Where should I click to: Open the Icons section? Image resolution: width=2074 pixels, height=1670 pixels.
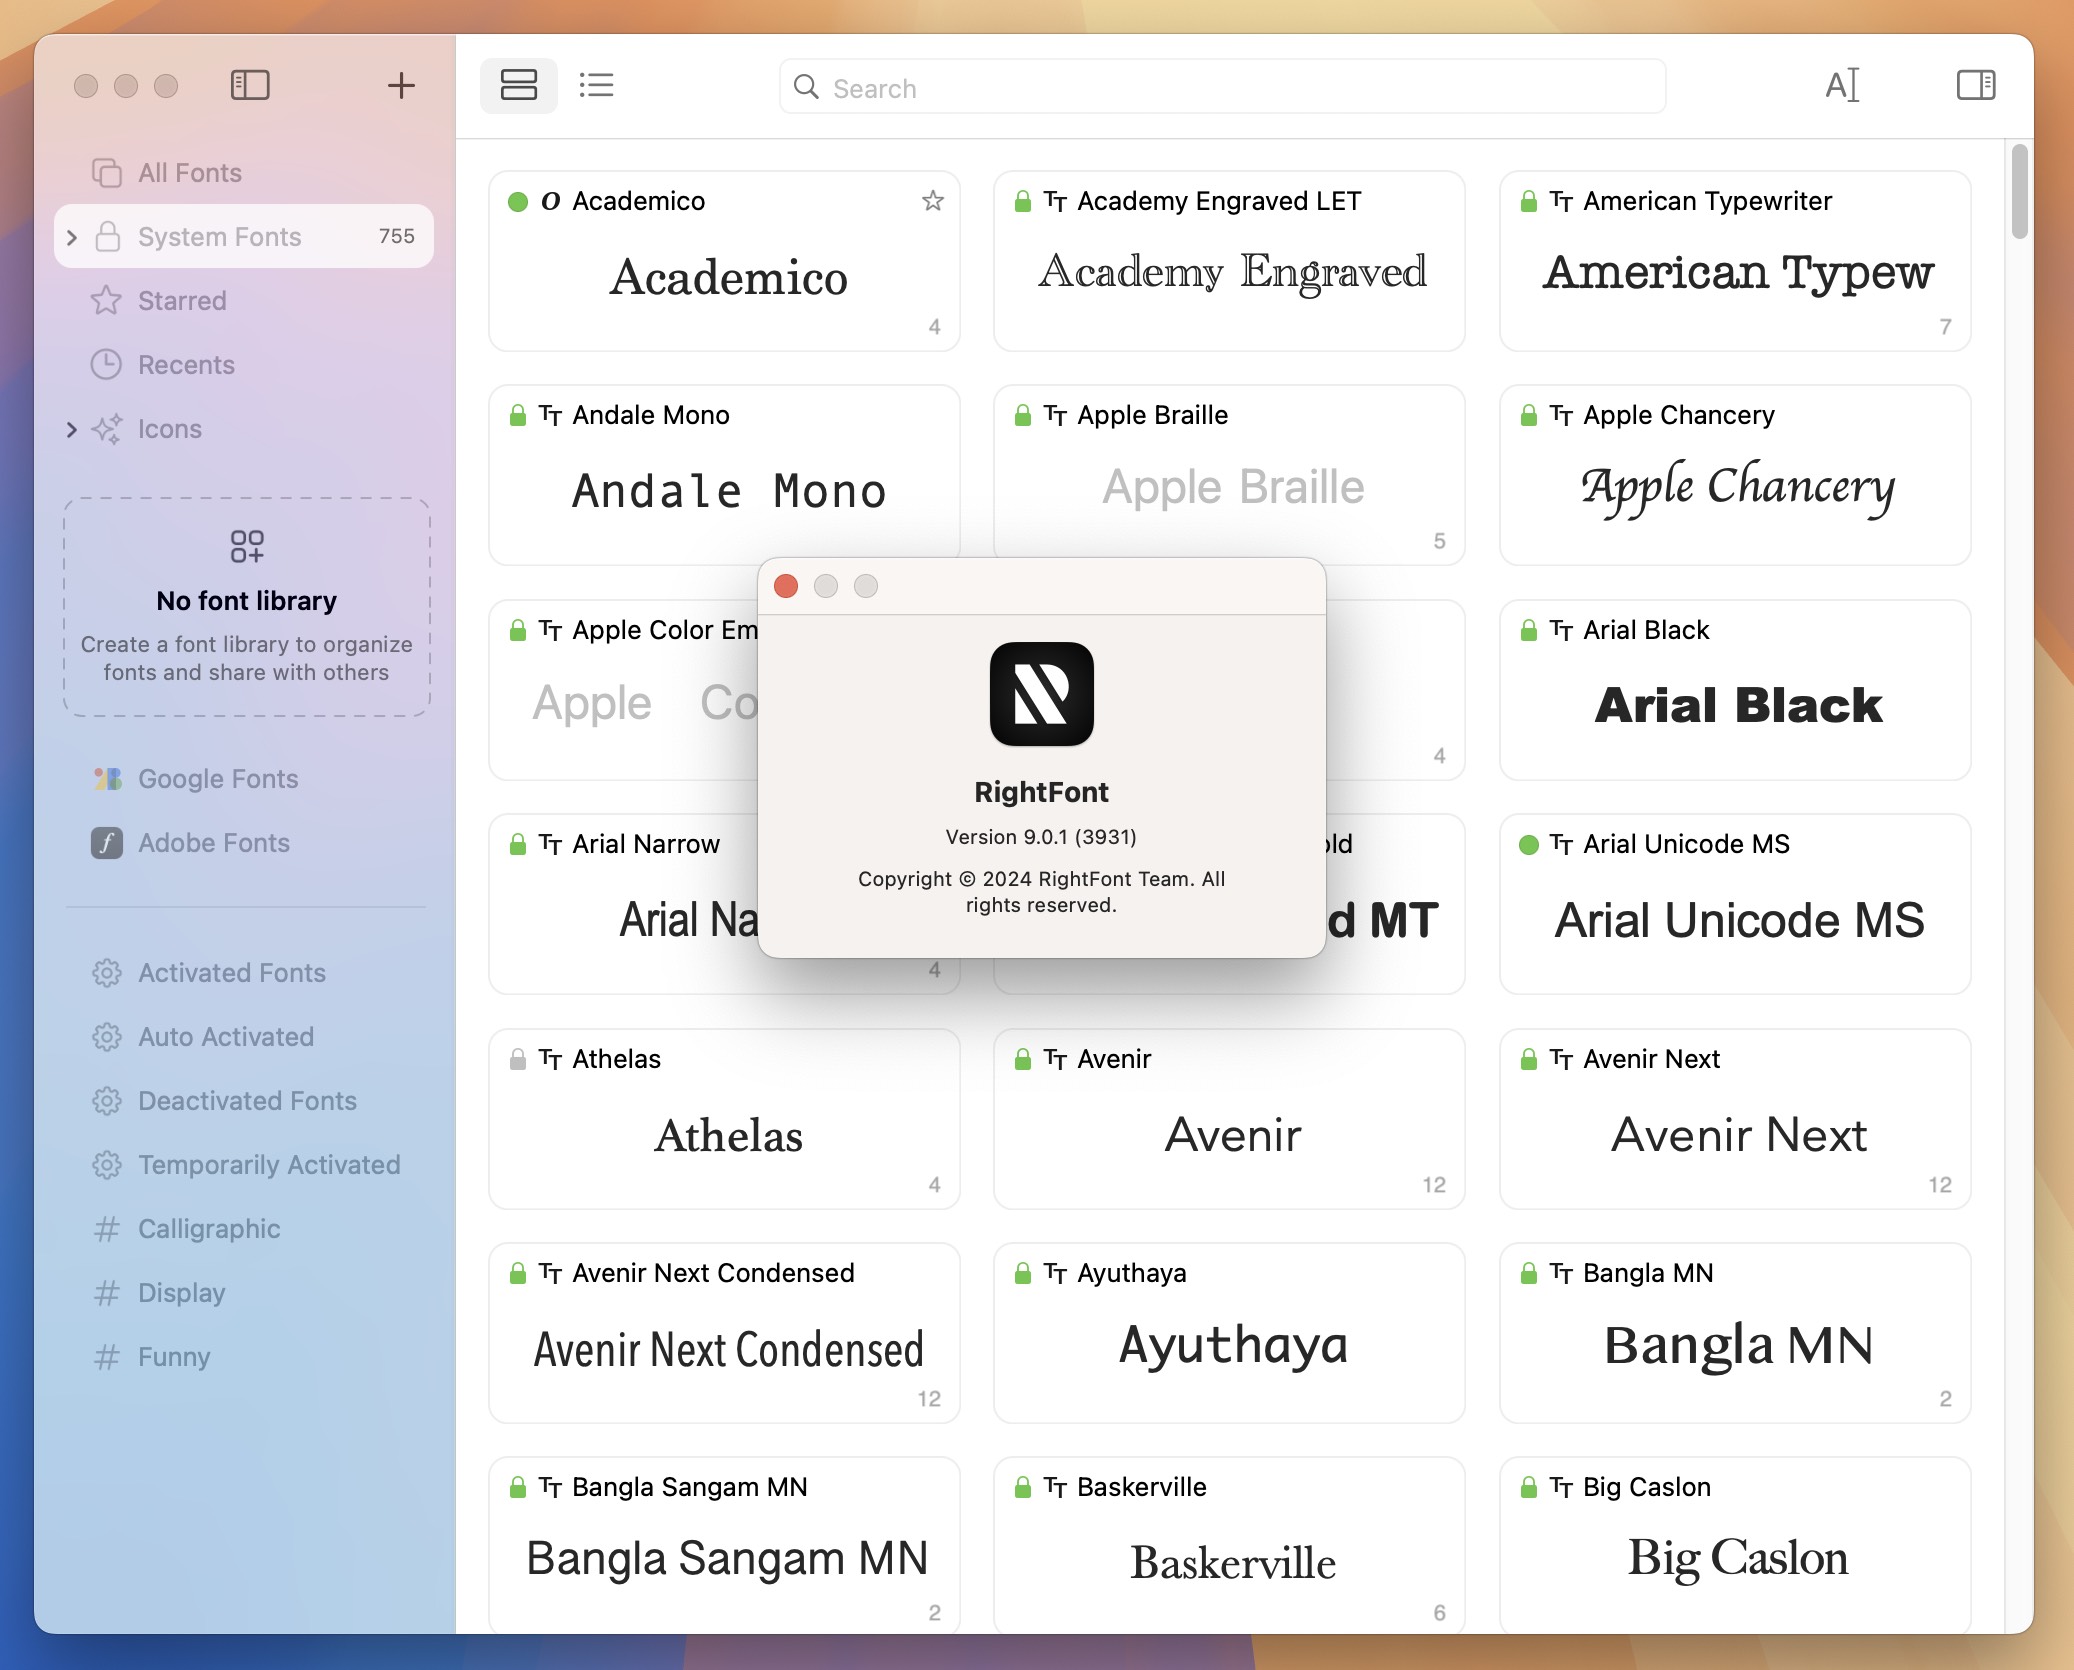click(244, 429)
